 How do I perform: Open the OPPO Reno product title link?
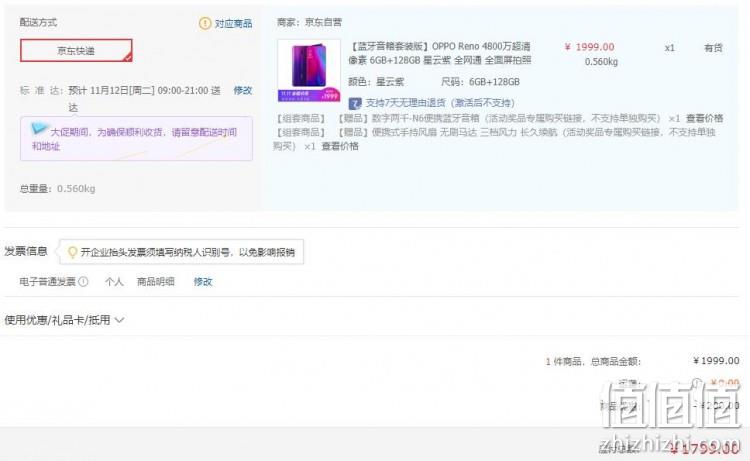point(440,53)
